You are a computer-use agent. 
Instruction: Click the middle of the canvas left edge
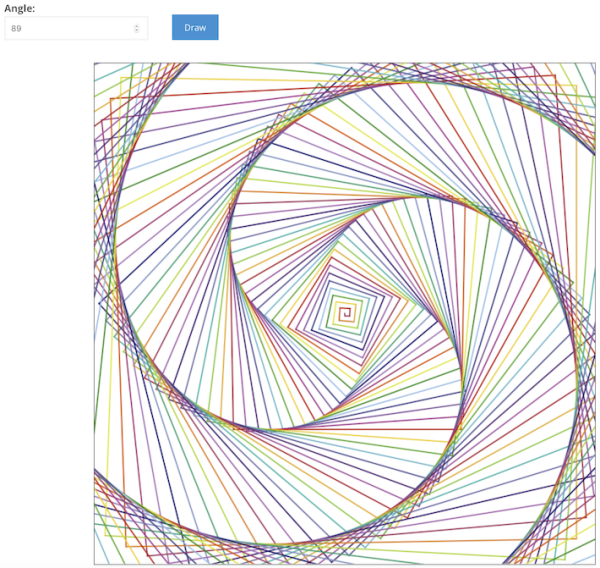(x=96, y=314)
